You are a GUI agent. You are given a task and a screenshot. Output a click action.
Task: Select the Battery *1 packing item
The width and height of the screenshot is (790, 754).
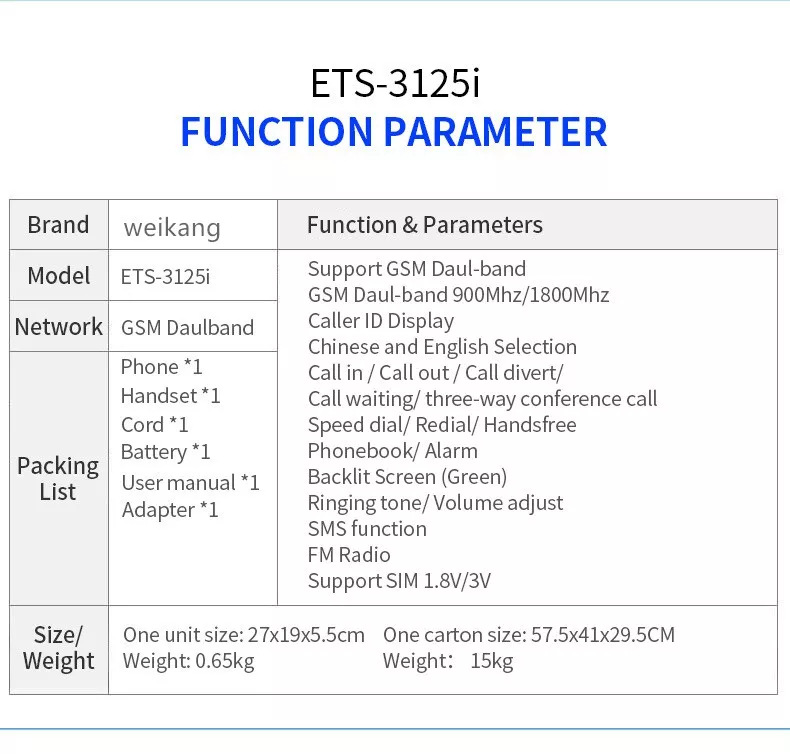tap(165, 452)
